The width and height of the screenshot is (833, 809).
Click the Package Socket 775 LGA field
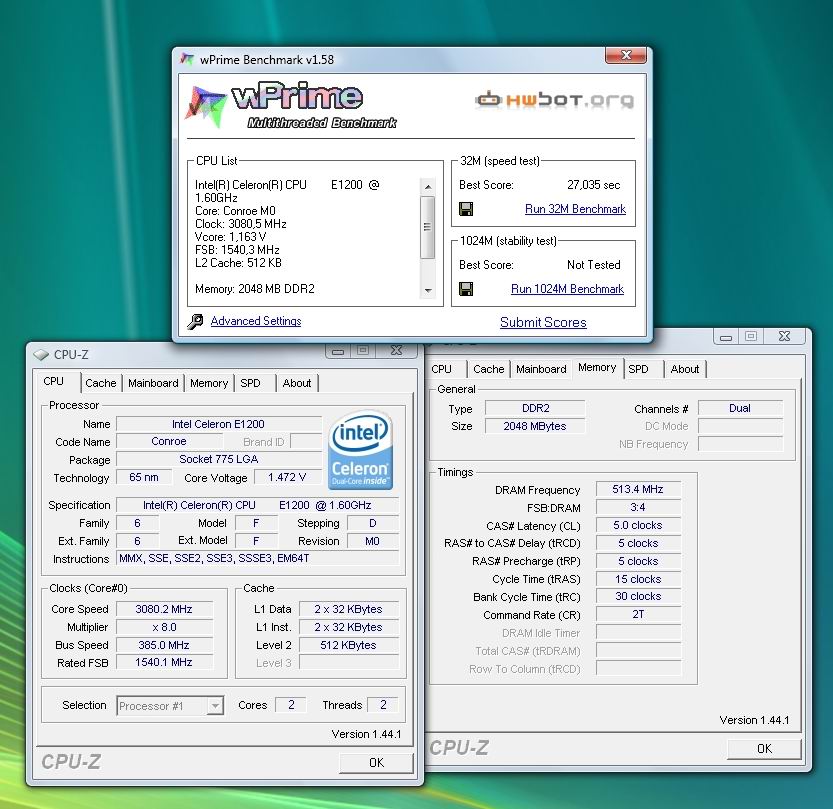[218, 459]
